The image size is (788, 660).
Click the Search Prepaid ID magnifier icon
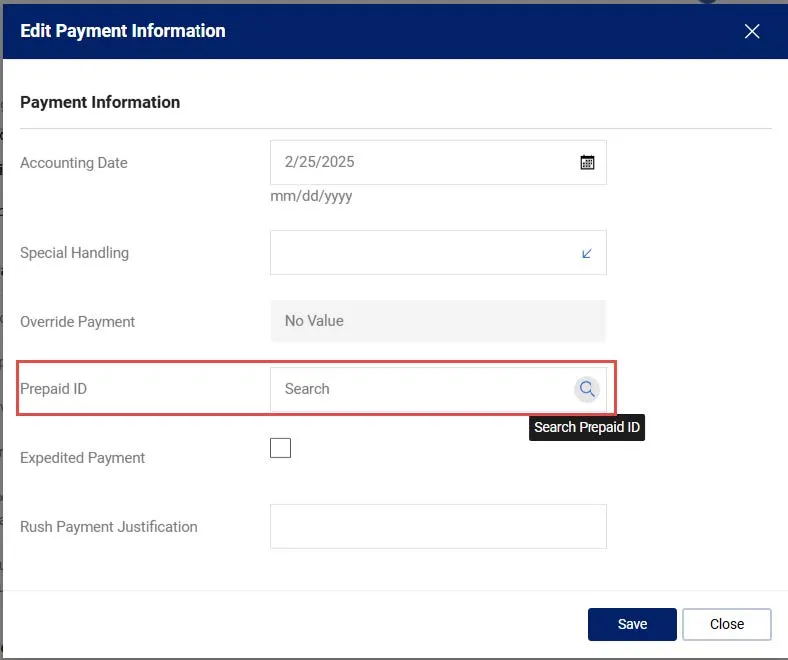[x=587, y=389]
